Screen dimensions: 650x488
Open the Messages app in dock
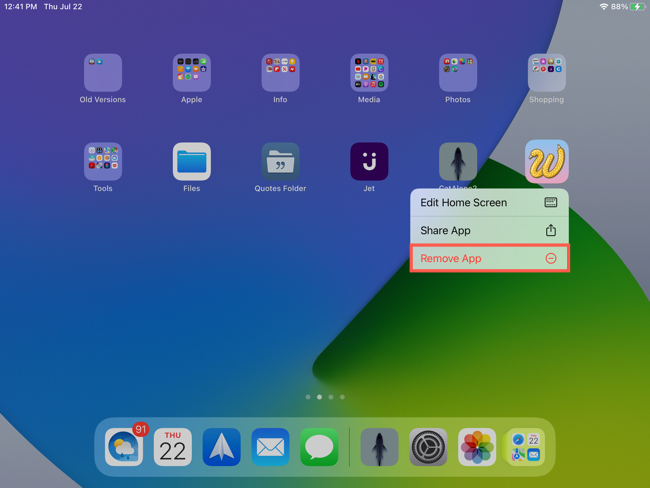point(319,447)
